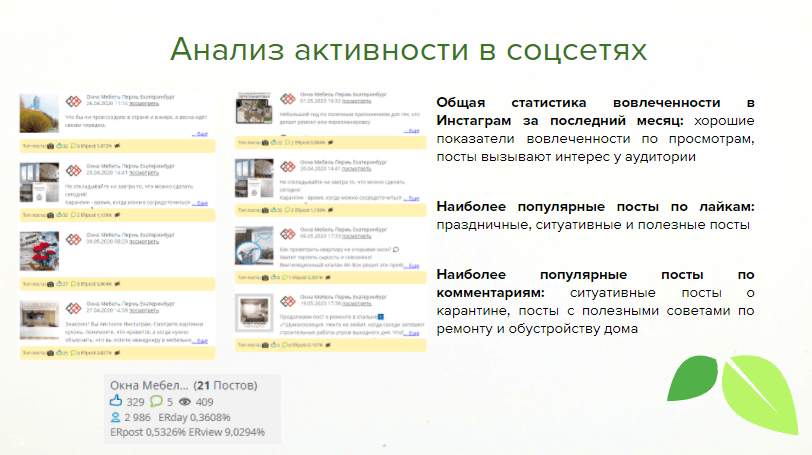The height and width of the screenshot is (455, 812).
Task: Click the logo of the right-column 20.04.2020 post
Action: pos(288,166)
